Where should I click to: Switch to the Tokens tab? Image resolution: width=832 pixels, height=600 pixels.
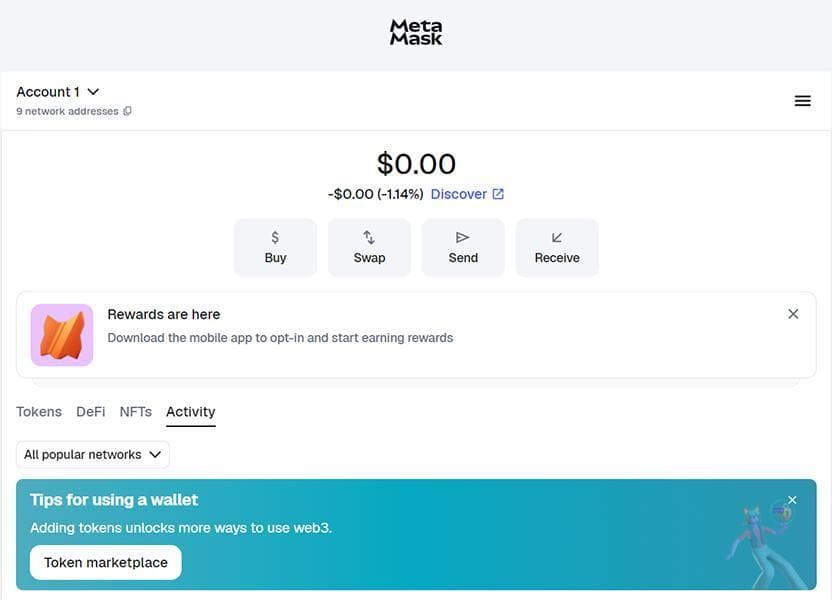(x=39, y=411)
